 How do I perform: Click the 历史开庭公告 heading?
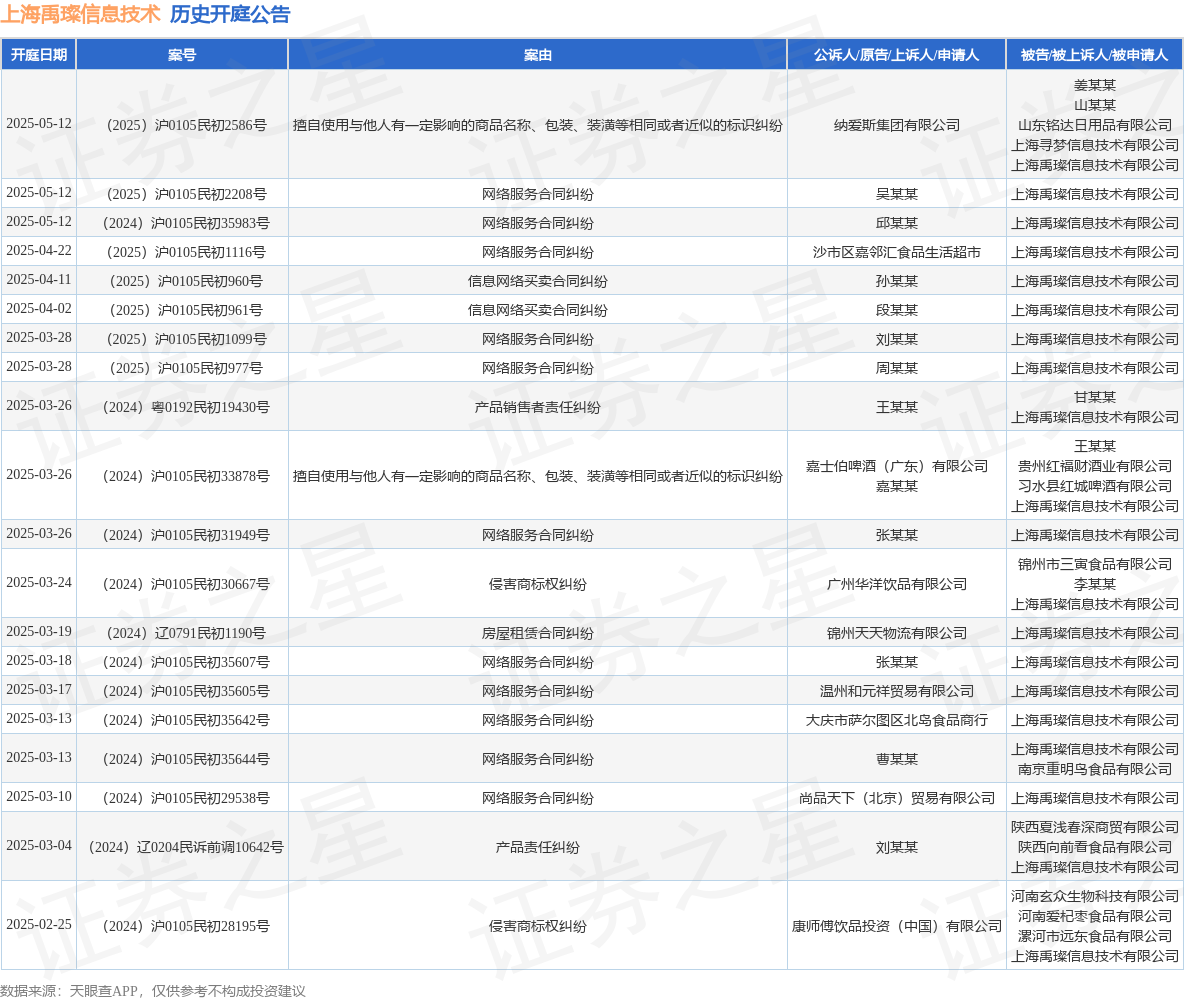(230, 14)
